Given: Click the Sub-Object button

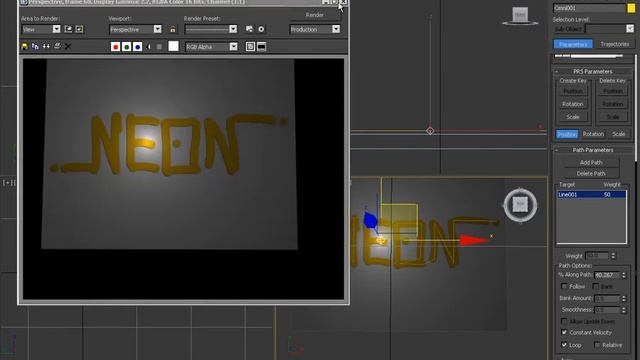Looking at the screenshot, I should tap(568, 29).
